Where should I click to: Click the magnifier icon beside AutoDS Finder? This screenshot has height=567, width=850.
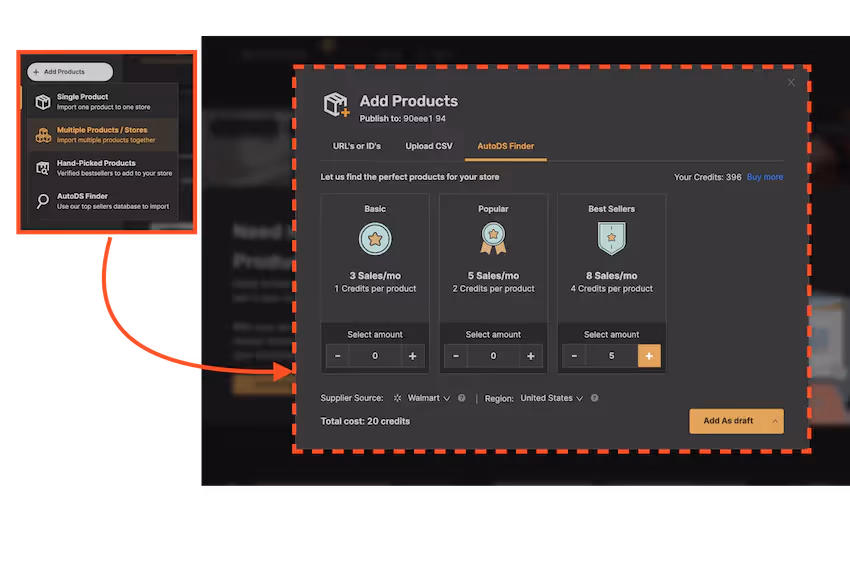(42, 201)
